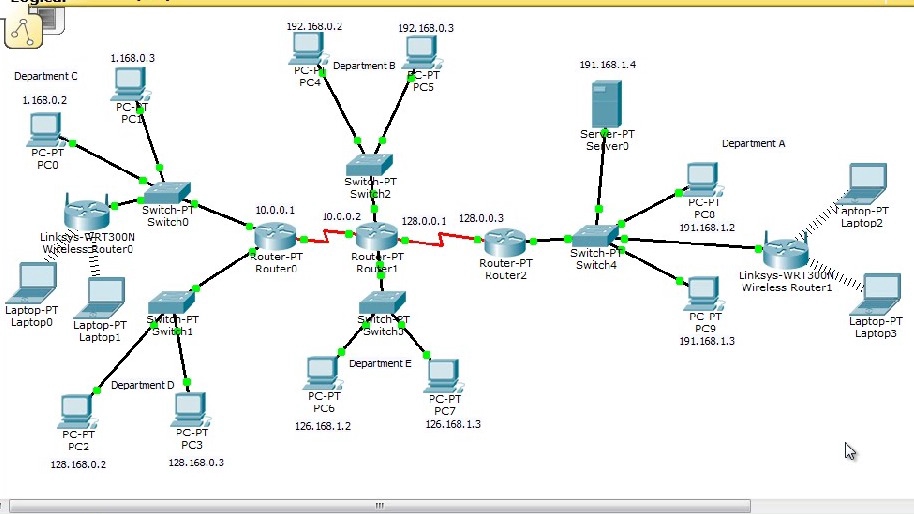Select the Laptop3 device
The width and height of the screenshot is (914, 514).
tap(878, 294)
